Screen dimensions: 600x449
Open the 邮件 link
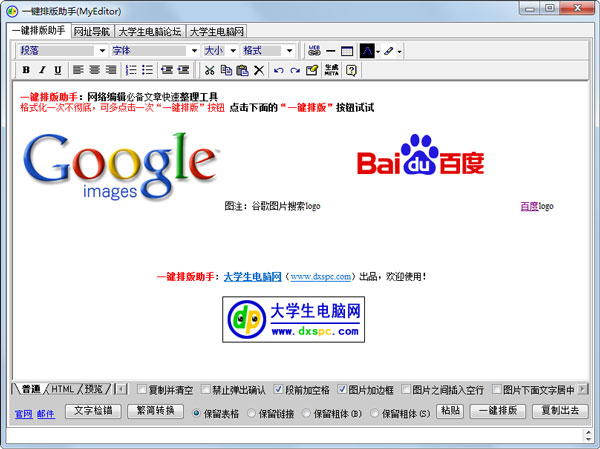[x=46, y=414]
